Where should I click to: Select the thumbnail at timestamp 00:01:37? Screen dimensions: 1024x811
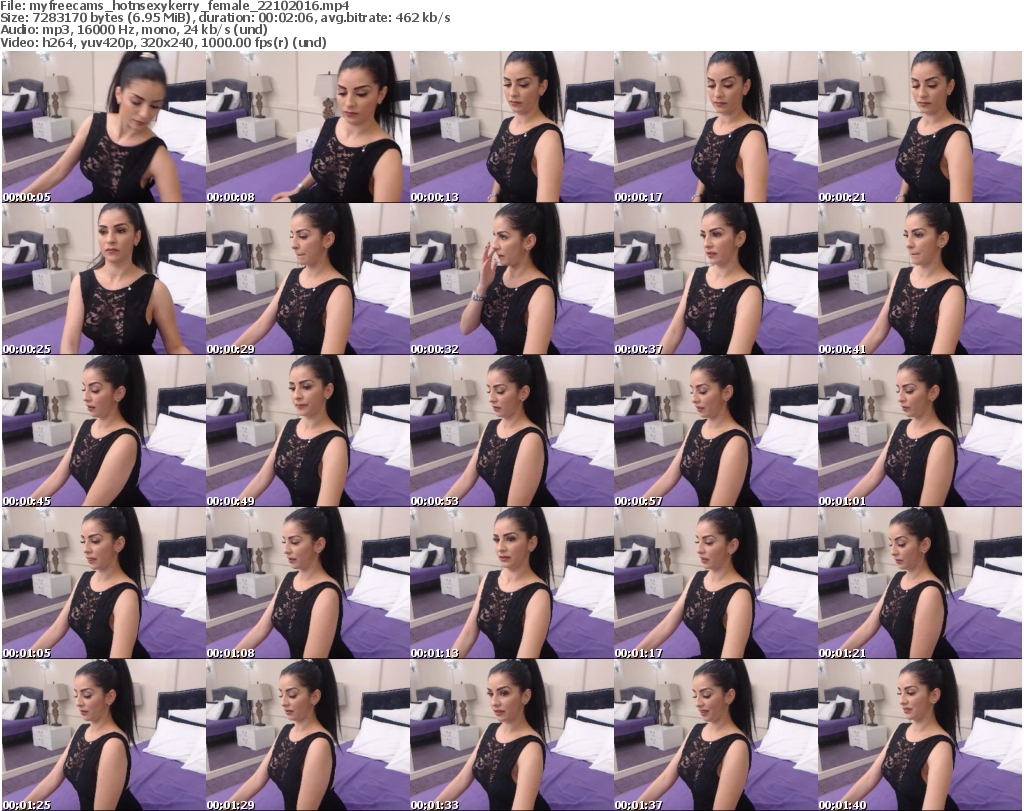coord(715,735)
